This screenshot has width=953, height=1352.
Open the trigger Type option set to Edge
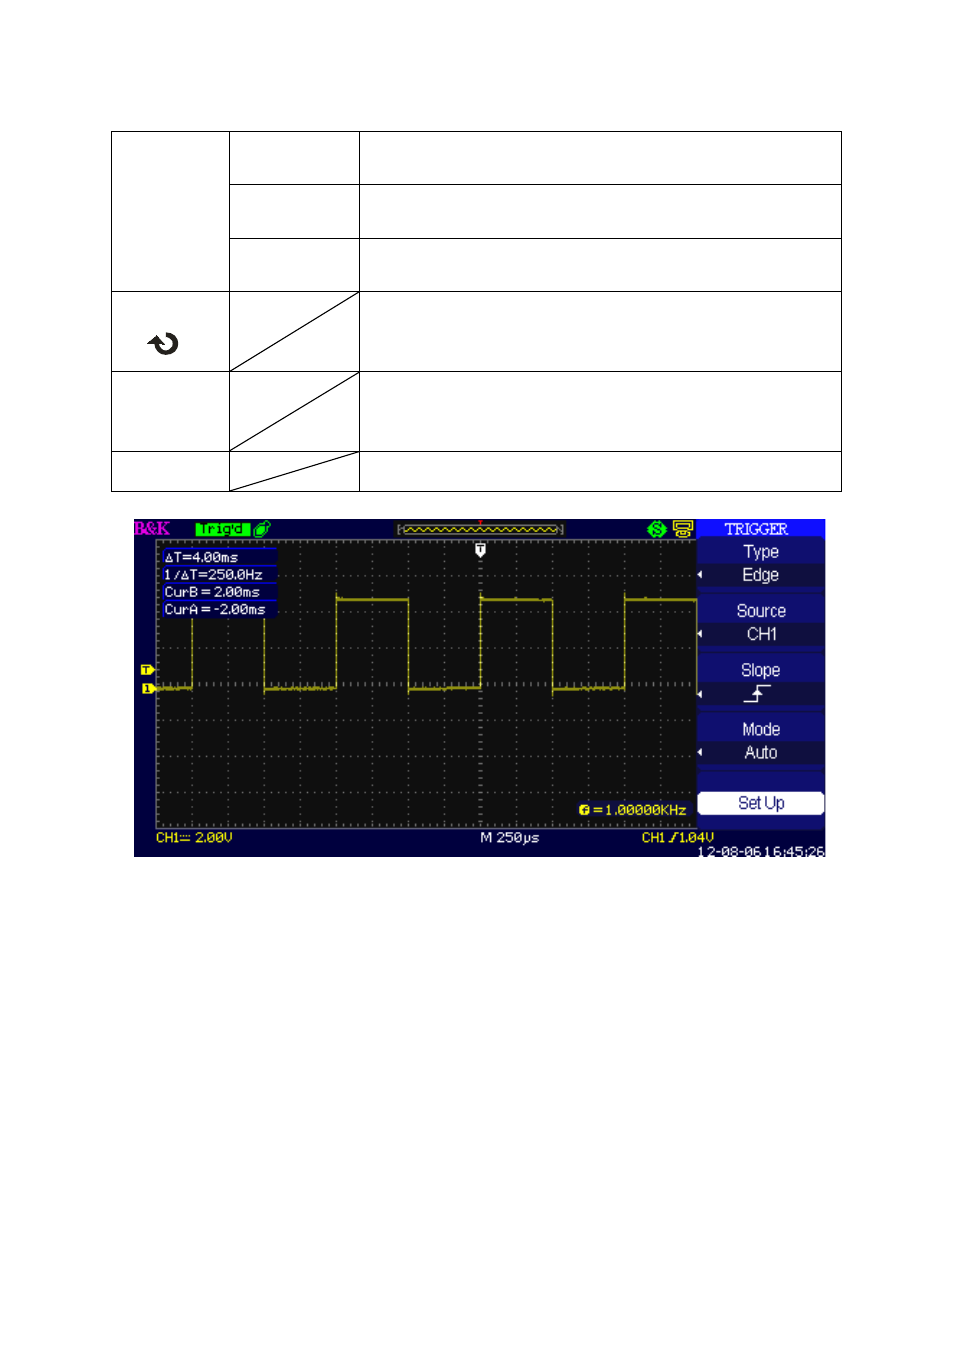(761, 575)
